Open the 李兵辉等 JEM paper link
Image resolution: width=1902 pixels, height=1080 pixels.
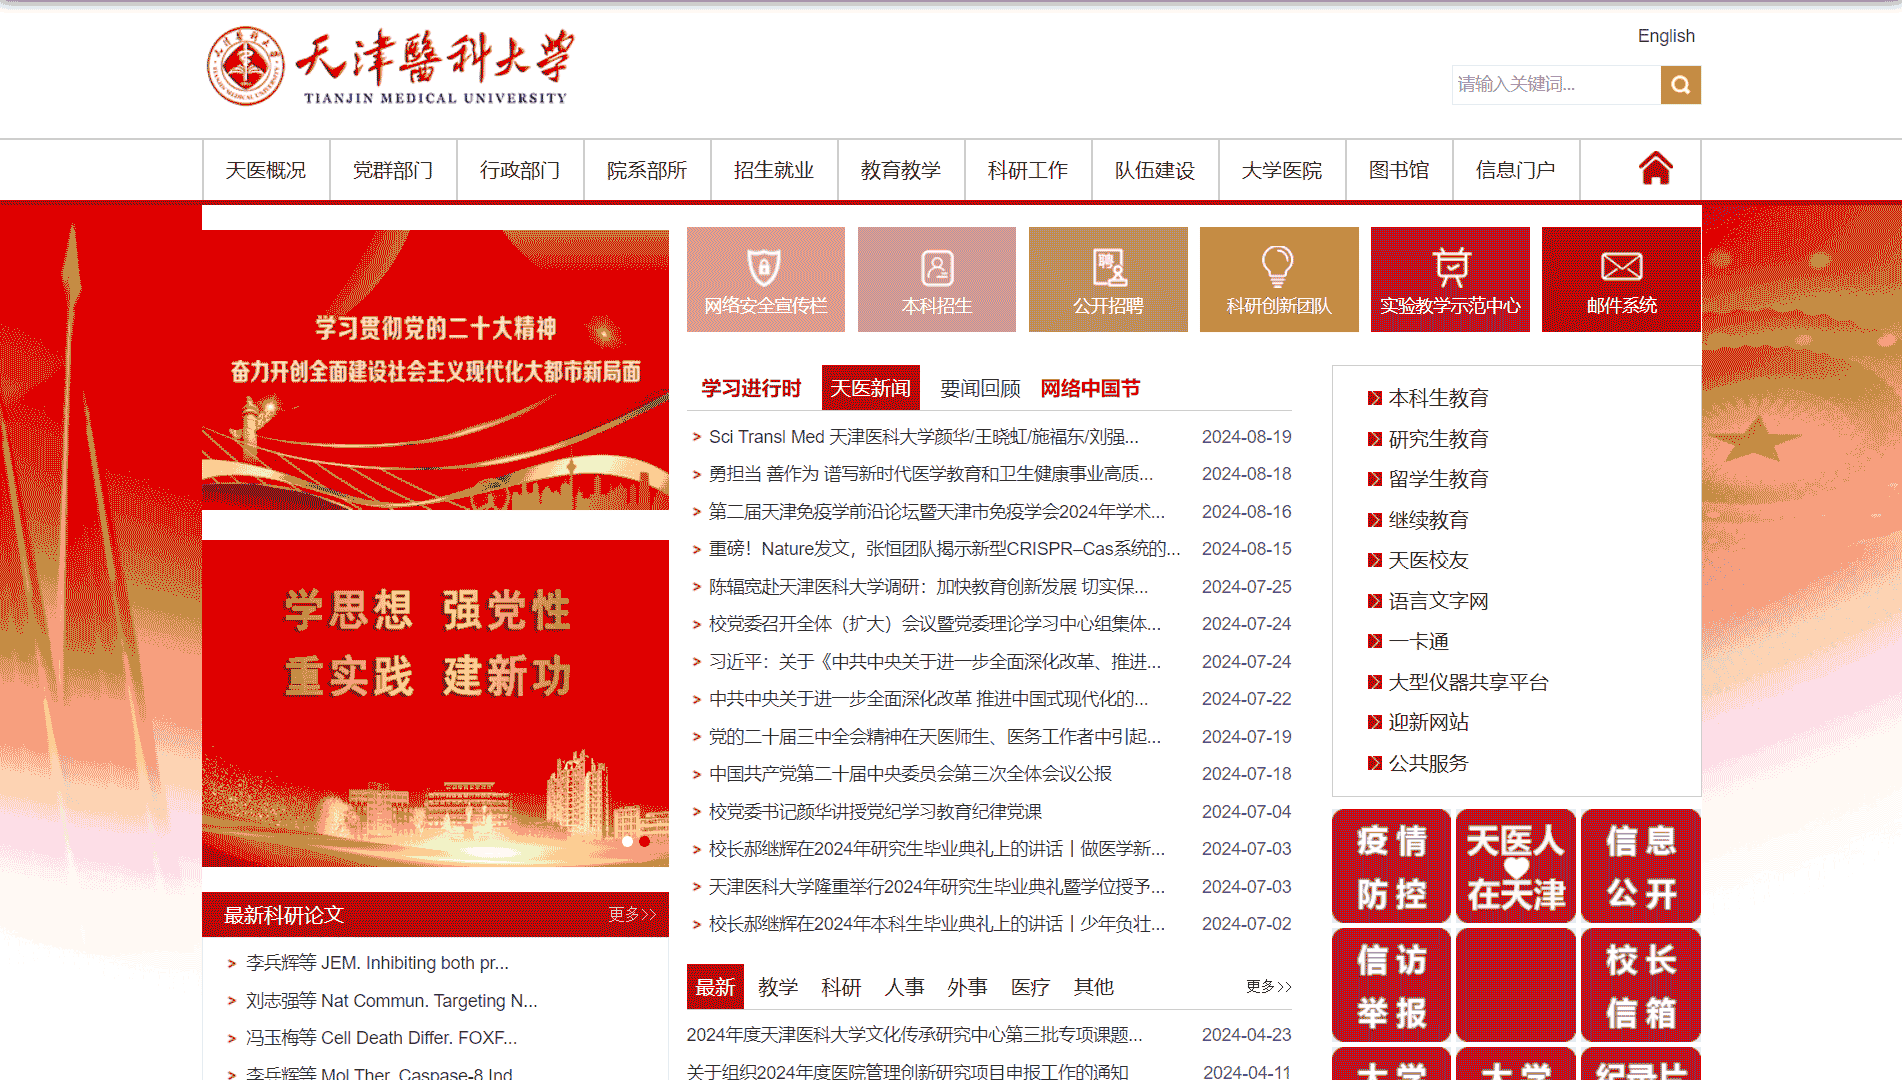point(377,963)
